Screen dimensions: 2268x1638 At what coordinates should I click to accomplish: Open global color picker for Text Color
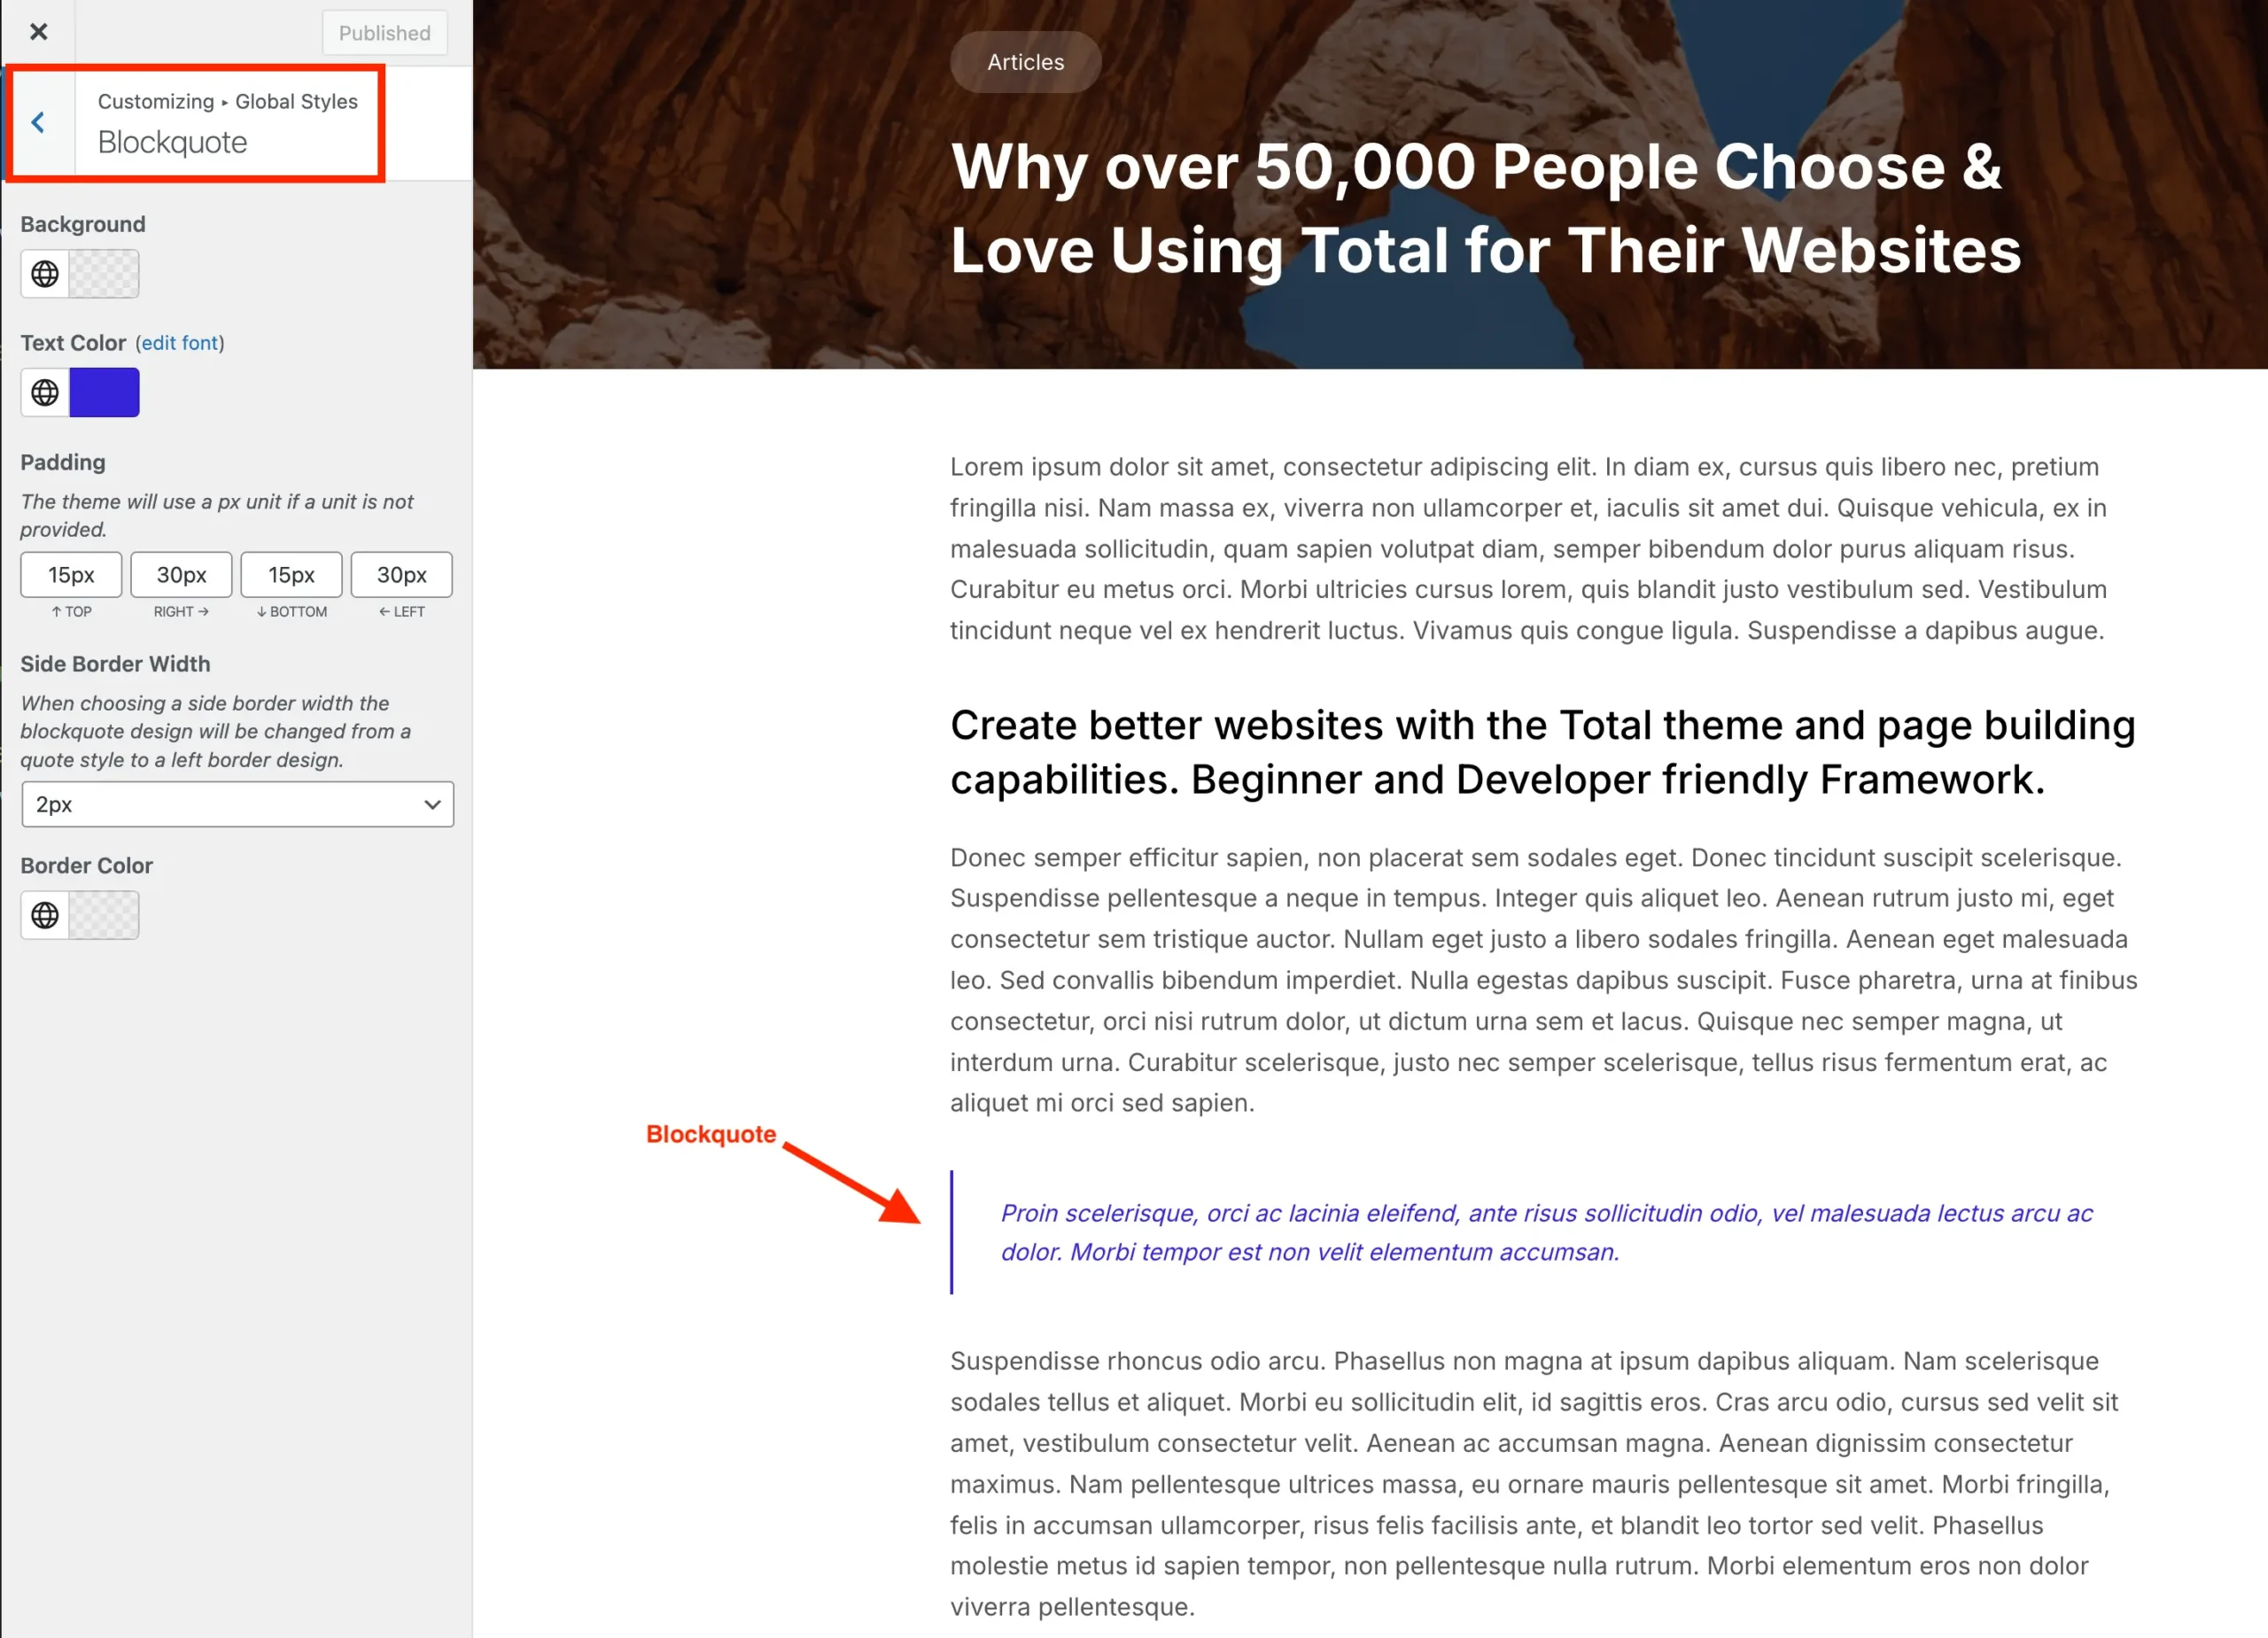pos(45,392)
